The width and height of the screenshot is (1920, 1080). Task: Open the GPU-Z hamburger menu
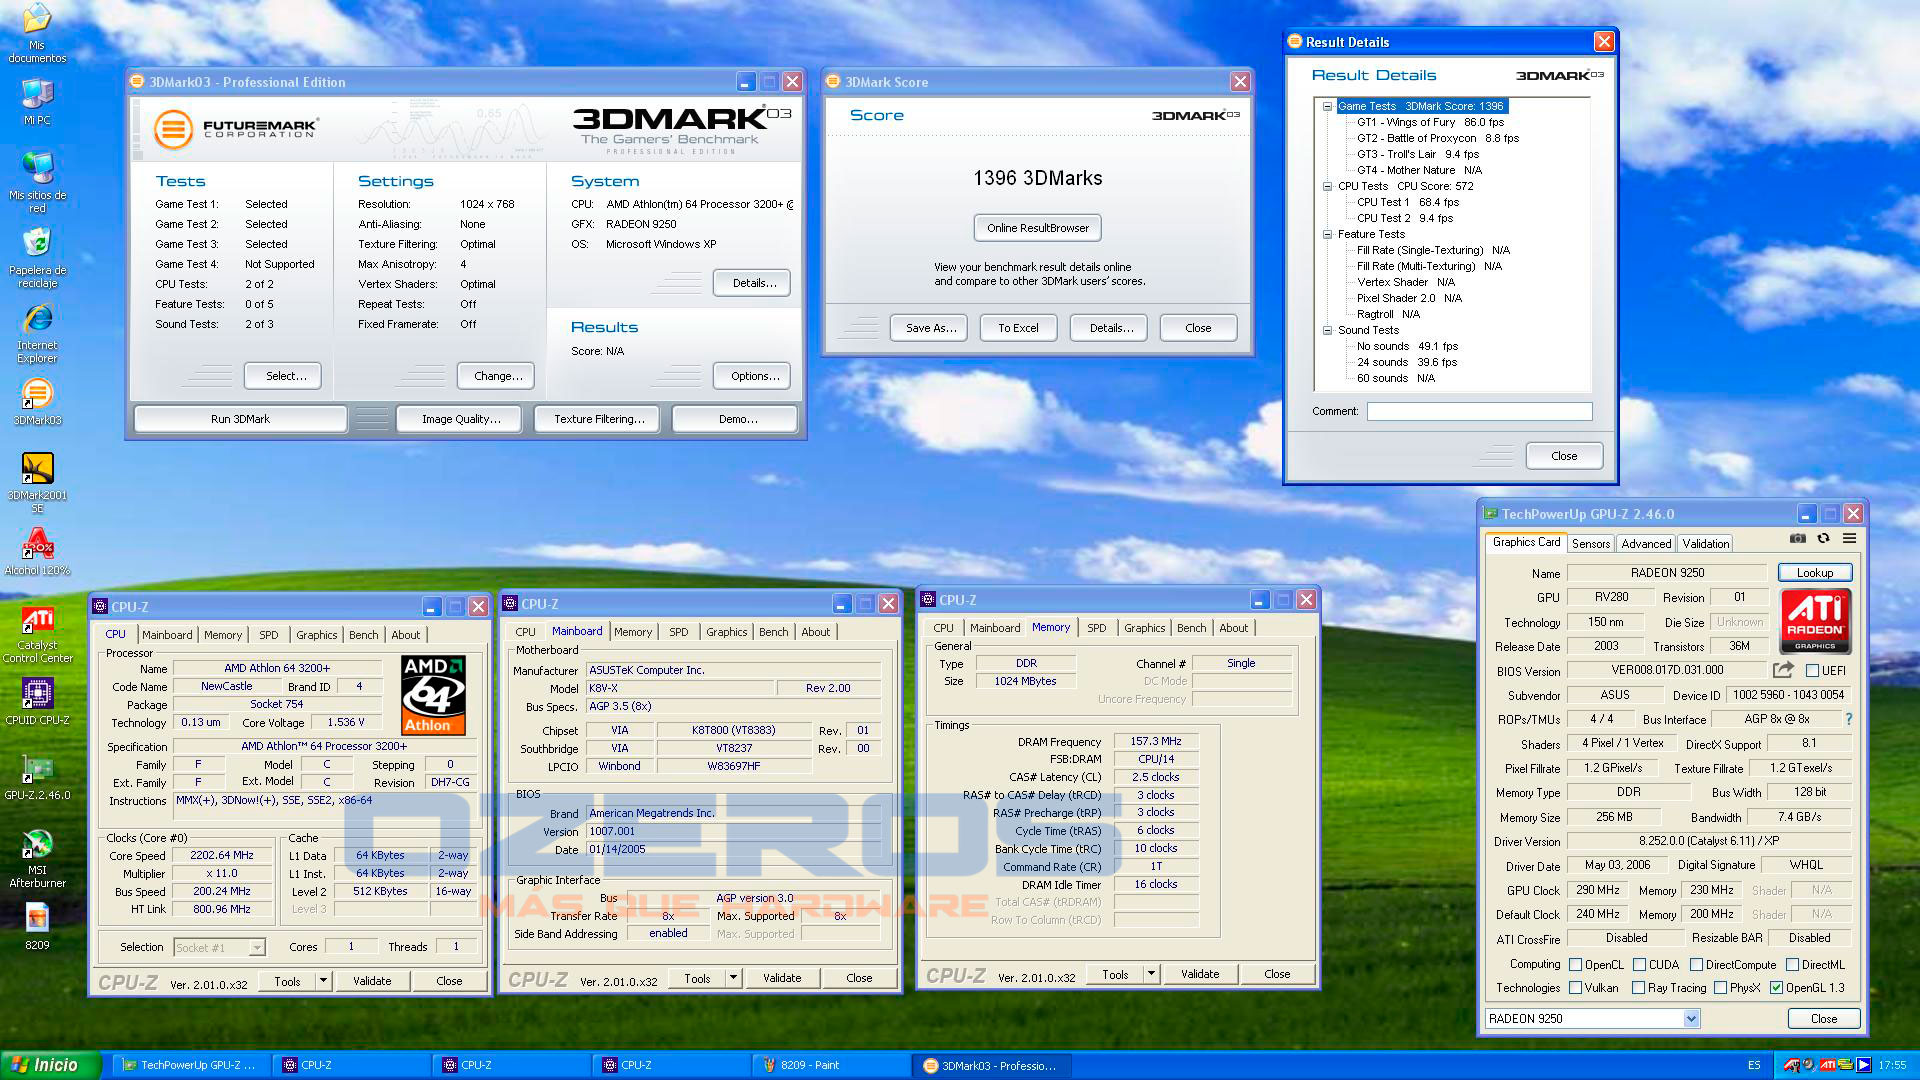pyautogui.click(x=1849, y=538)
